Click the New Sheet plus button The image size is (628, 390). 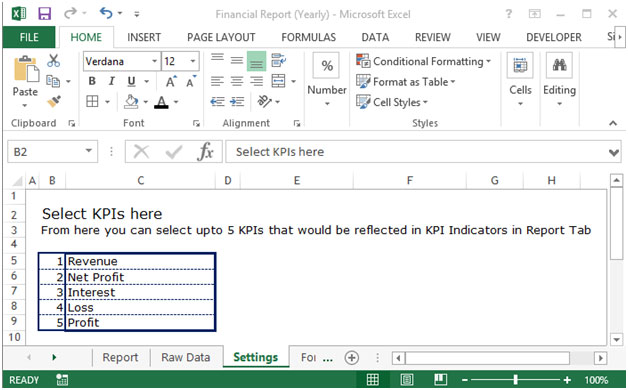pyautogui.click(x=351, y=358)
